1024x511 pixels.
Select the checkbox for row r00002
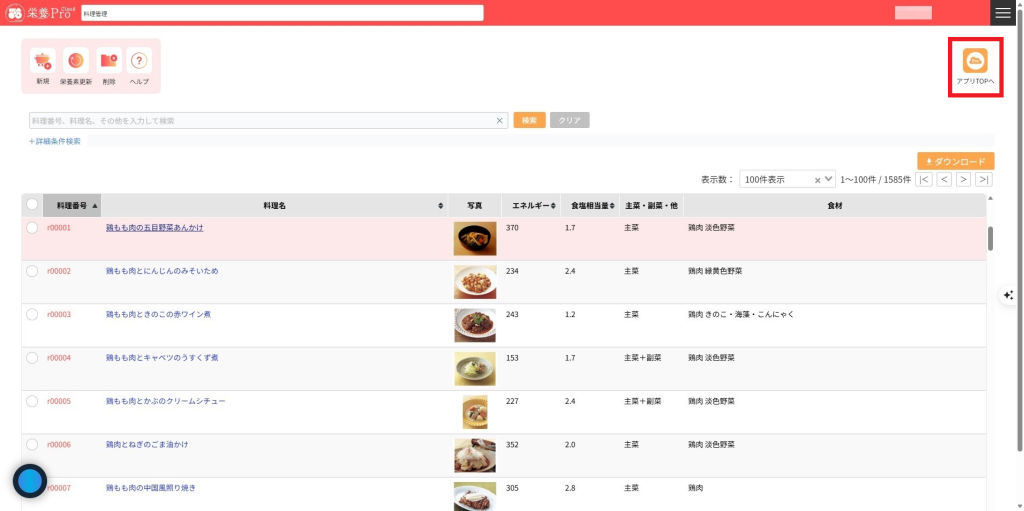tap(32, 271)
